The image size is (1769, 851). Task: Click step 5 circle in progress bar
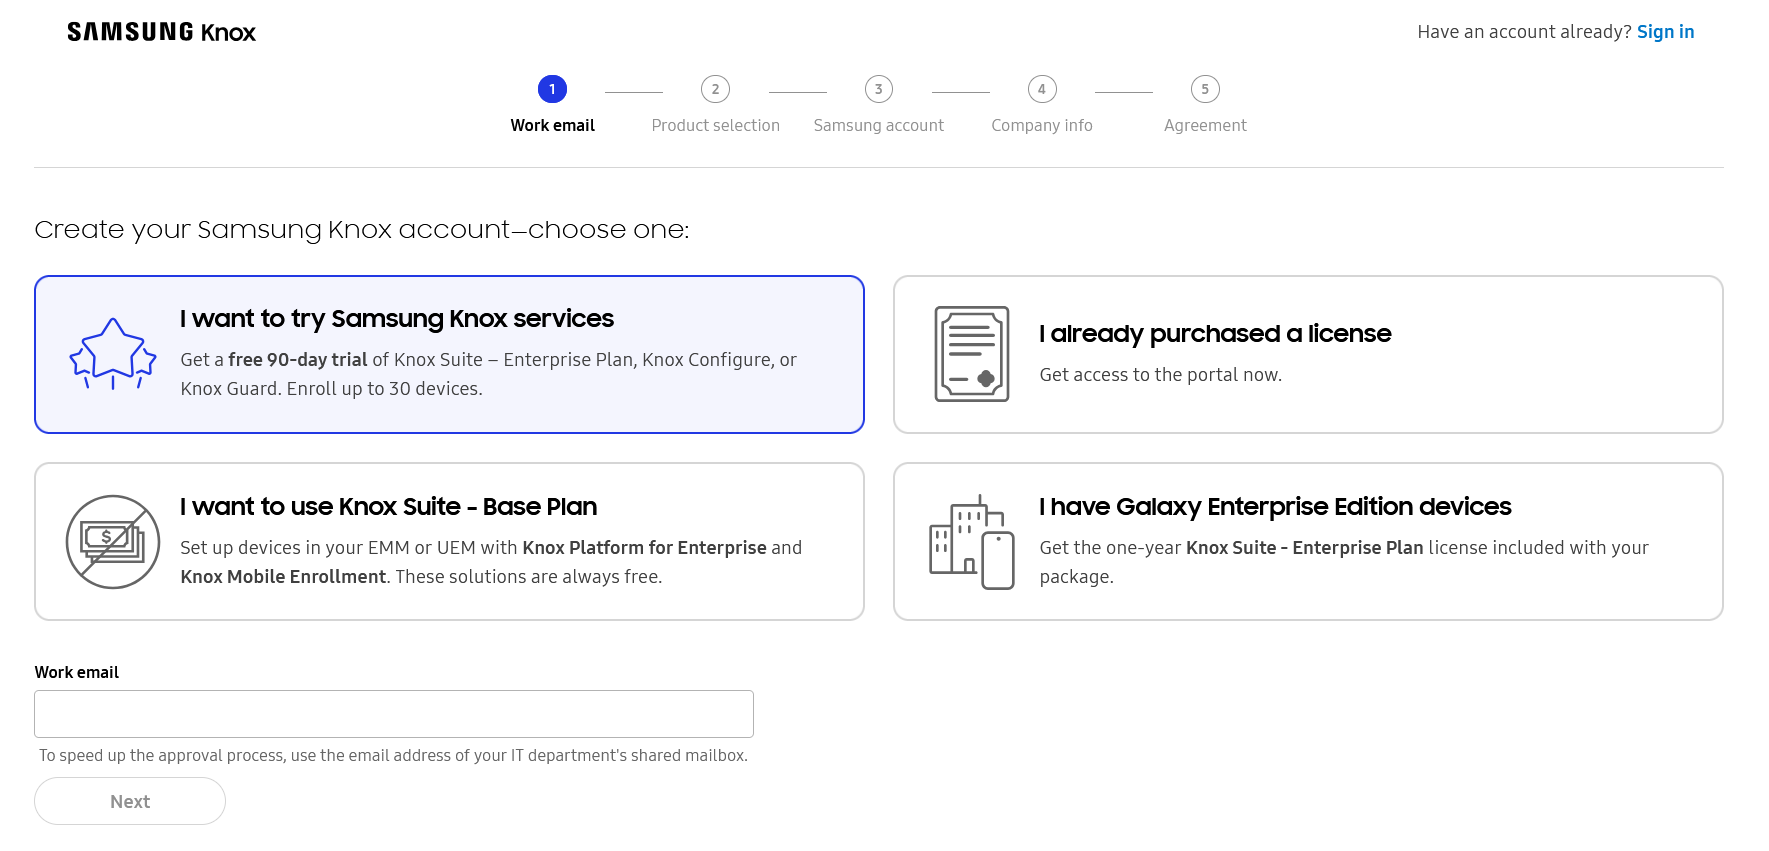click(1204, 89)
